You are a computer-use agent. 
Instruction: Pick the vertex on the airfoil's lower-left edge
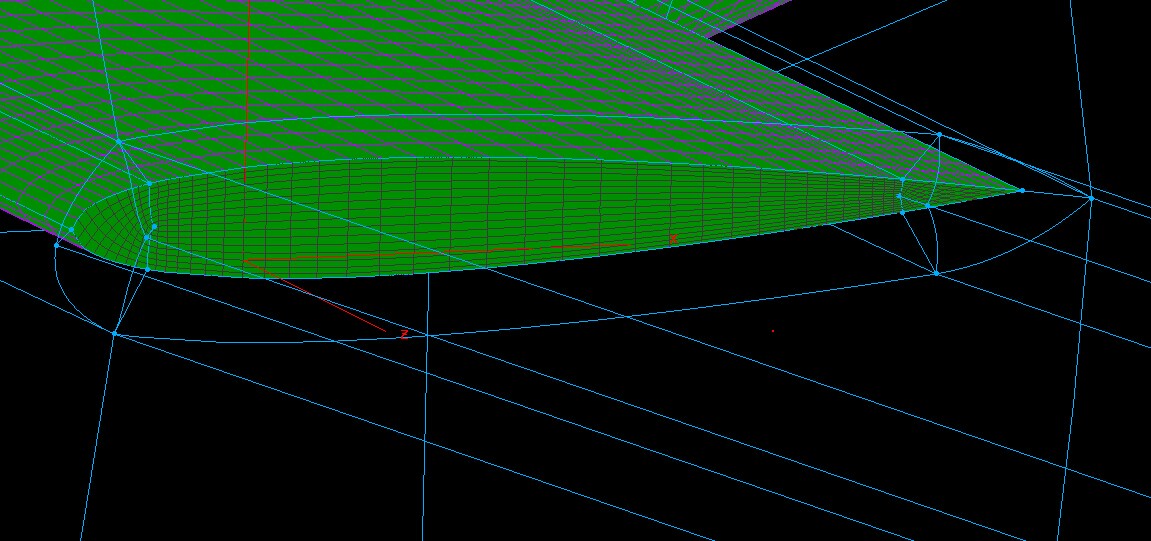[x=147, y=269]
